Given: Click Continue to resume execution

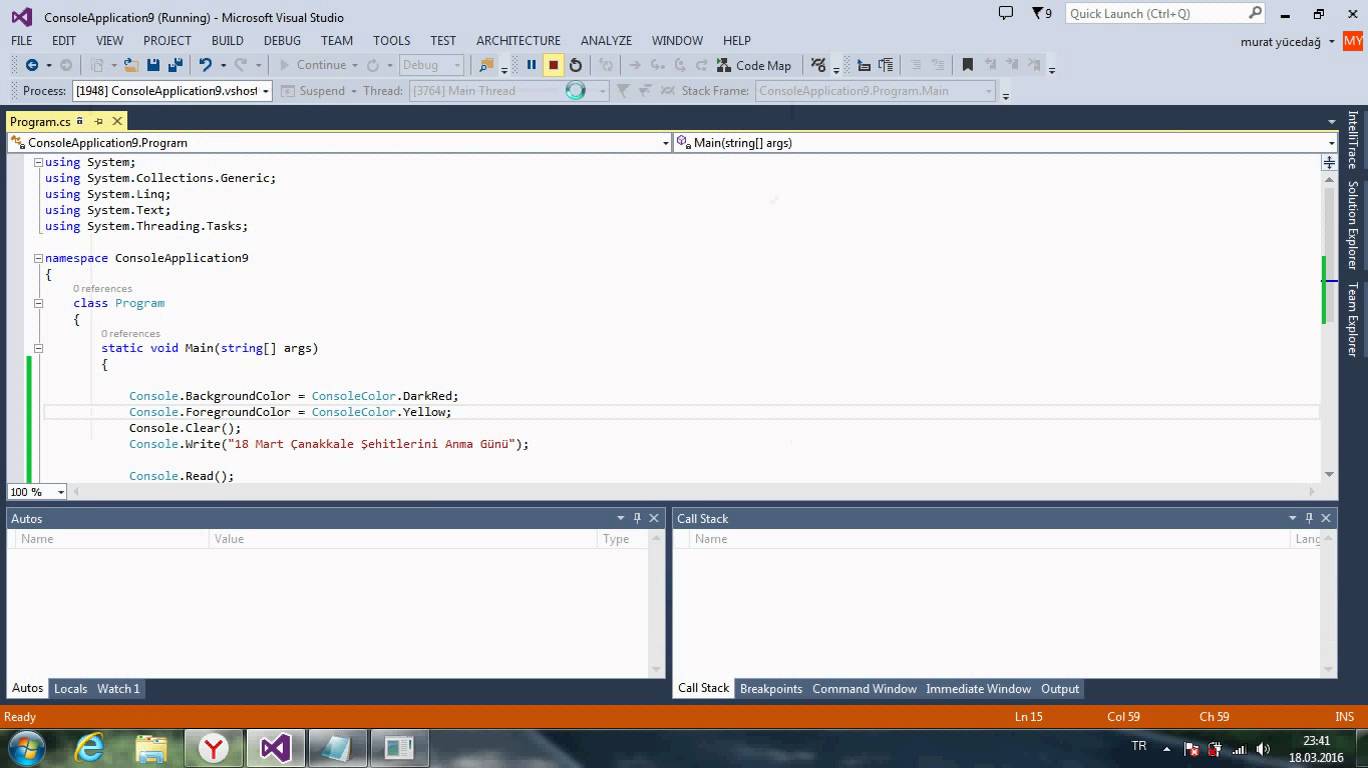Looking at the screenshot, I should click(x=316, y=64).
